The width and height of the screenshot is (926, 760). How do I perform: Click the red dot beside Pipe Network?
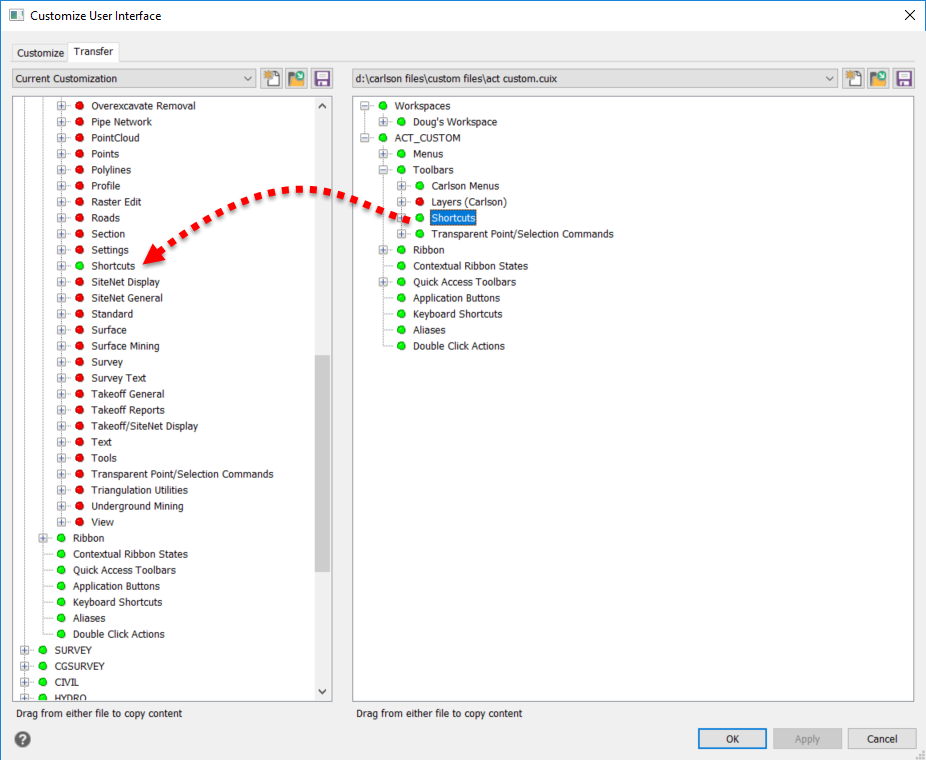pos(80,122)
